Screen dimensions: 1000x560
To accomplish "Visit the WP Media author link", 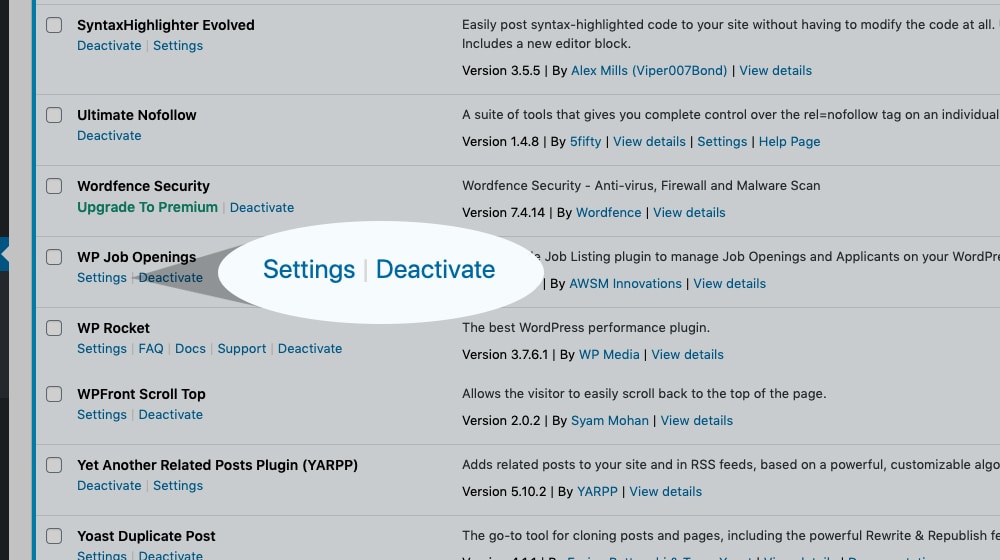I will point(609,354).
